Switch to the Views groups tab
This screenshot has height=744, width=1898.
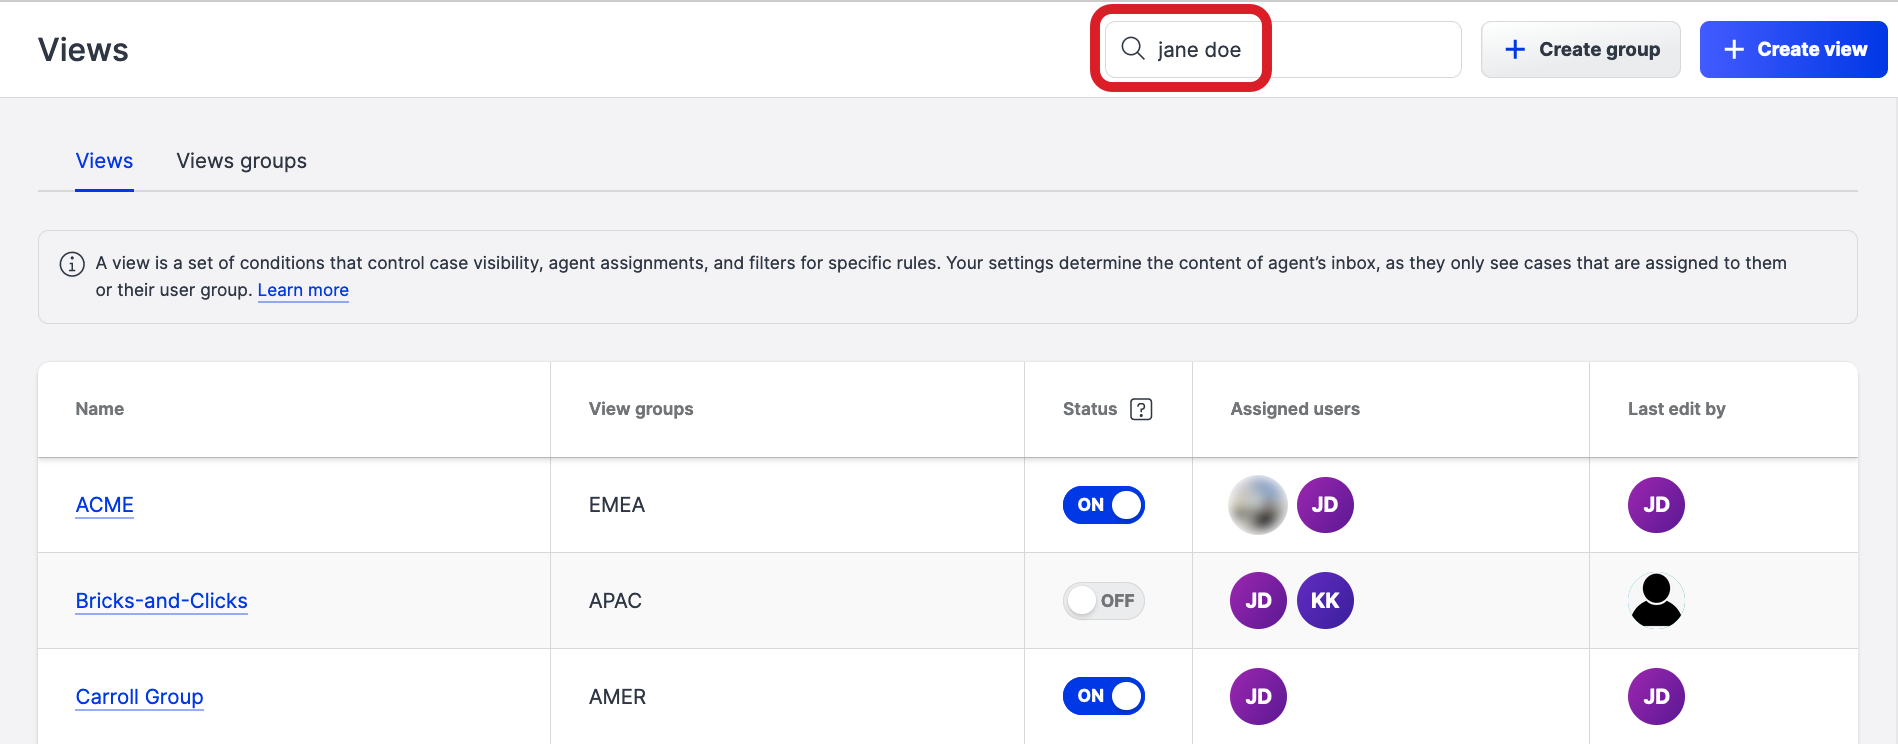click(241, 161)
